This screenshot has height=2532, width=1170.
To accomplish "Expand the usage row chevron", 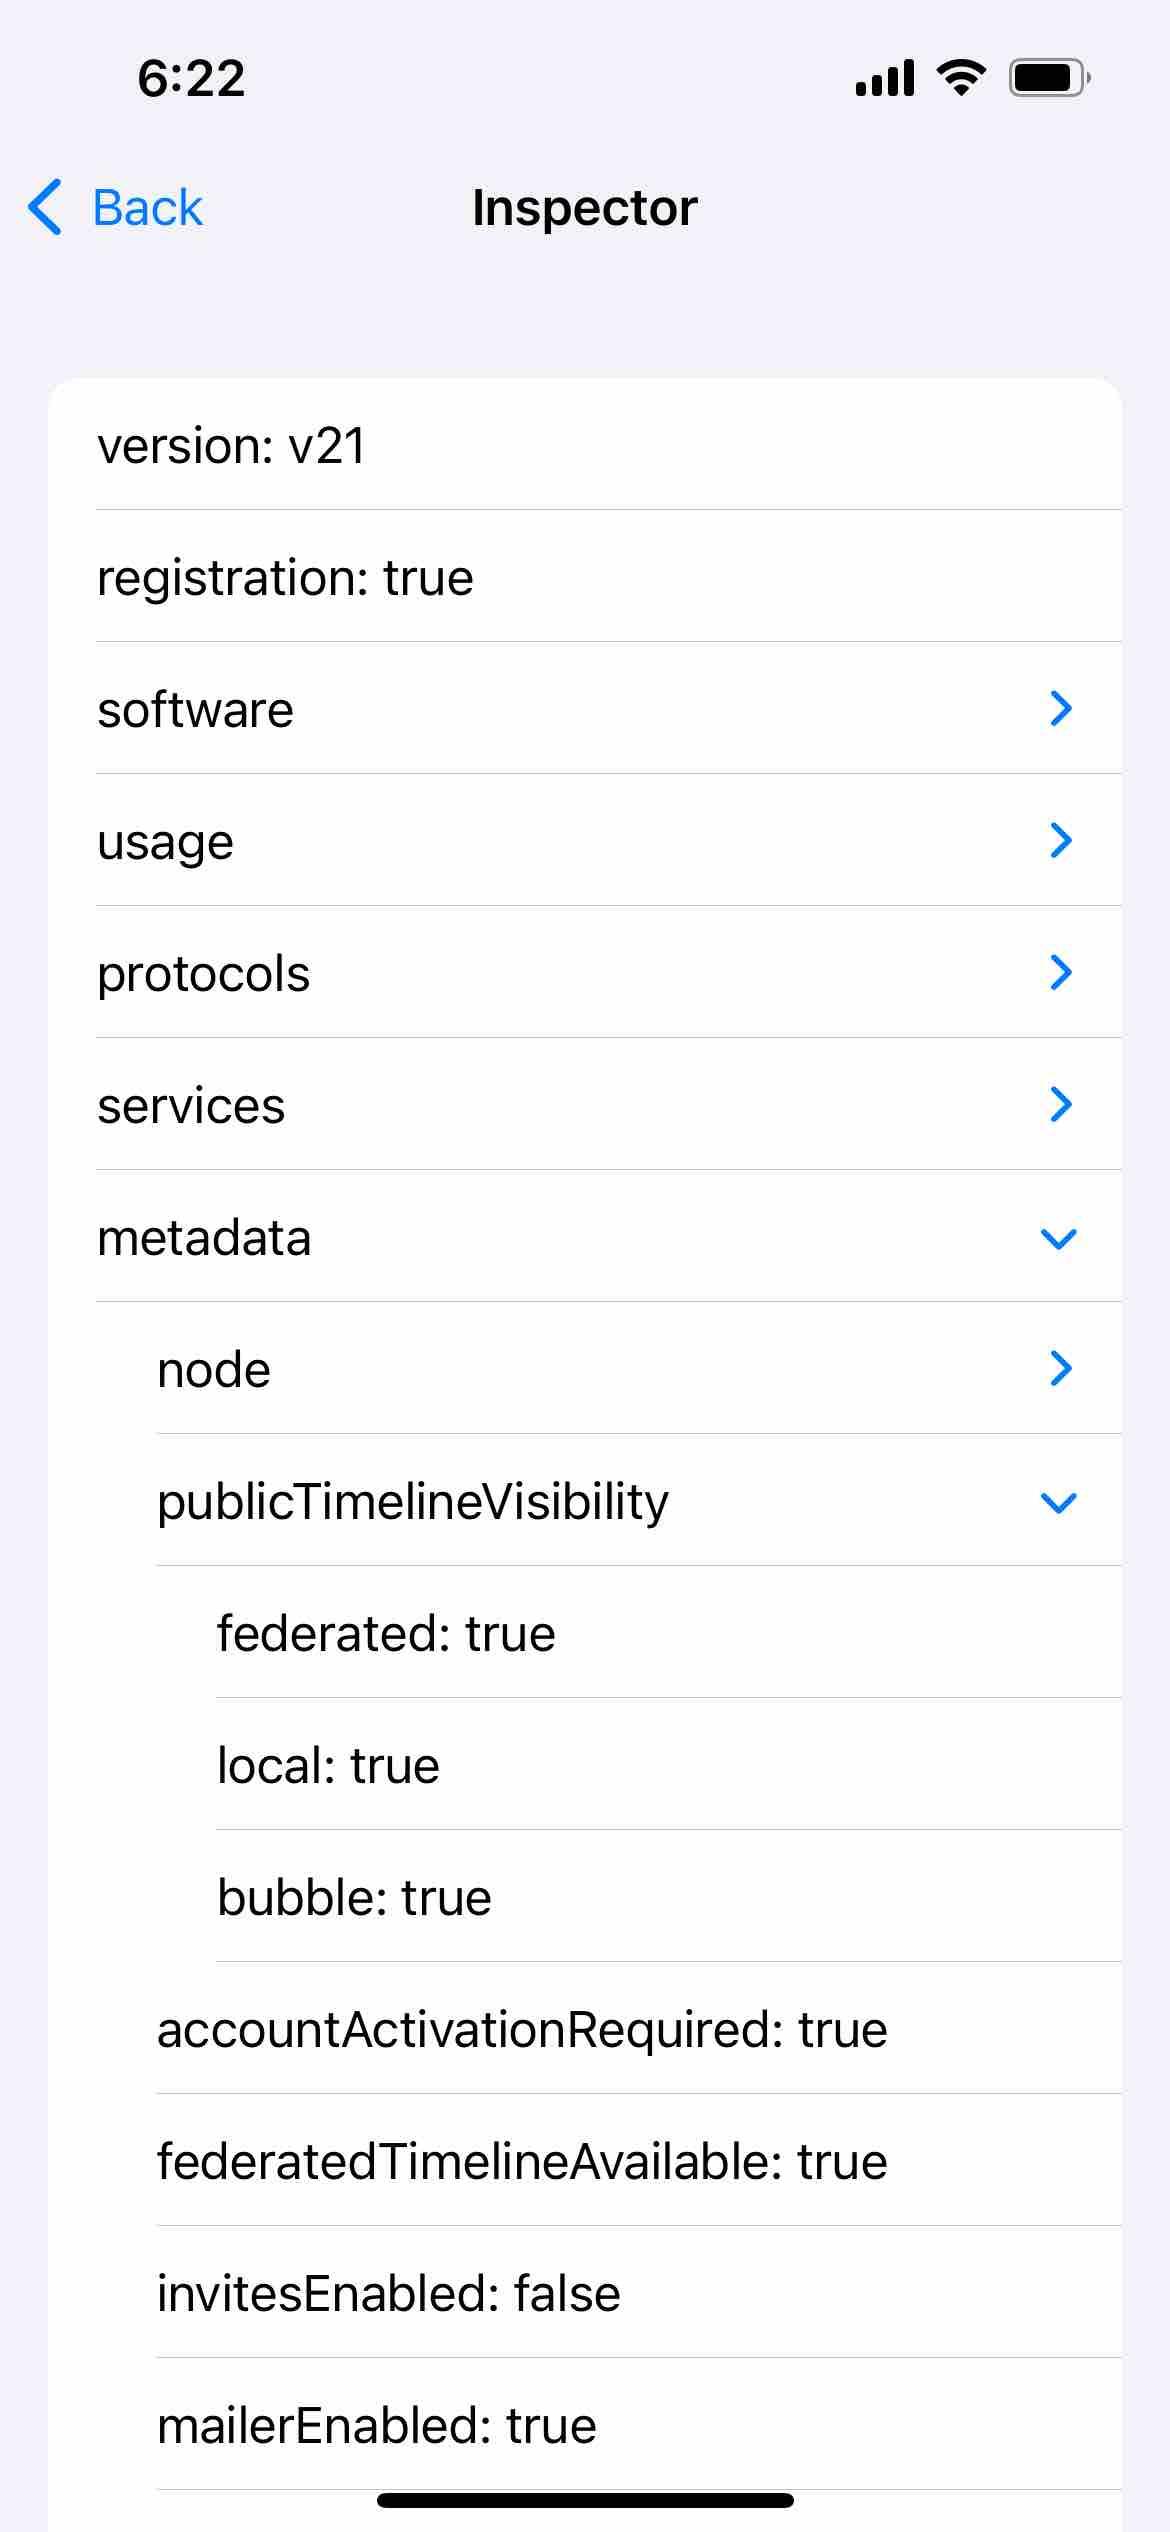I will [1060, 841].
